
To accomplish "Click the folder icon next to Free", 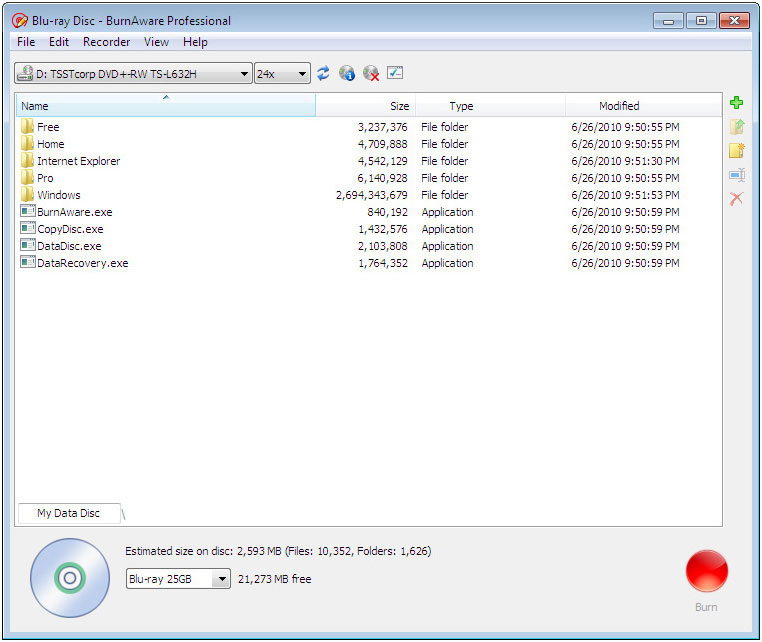I will point(27,126).
